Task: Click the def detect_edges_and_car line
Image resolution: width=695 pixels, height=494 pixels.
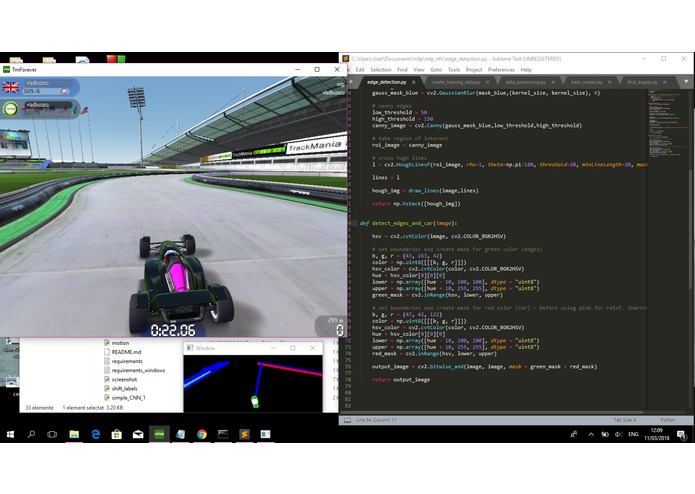Action: (x=408, y=223)
